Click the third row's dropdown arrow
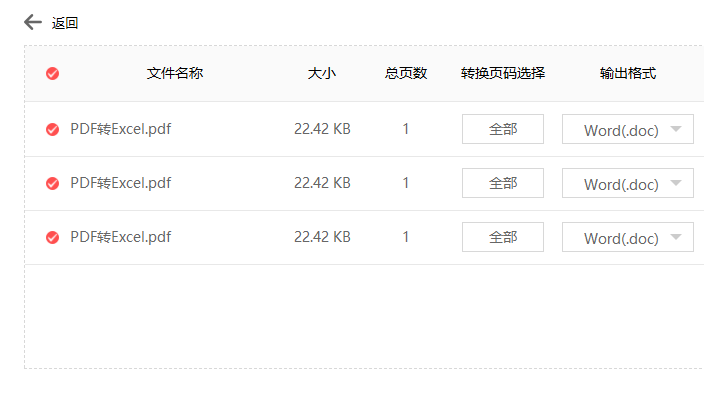The image size is (704, 402). click(676, 237)
